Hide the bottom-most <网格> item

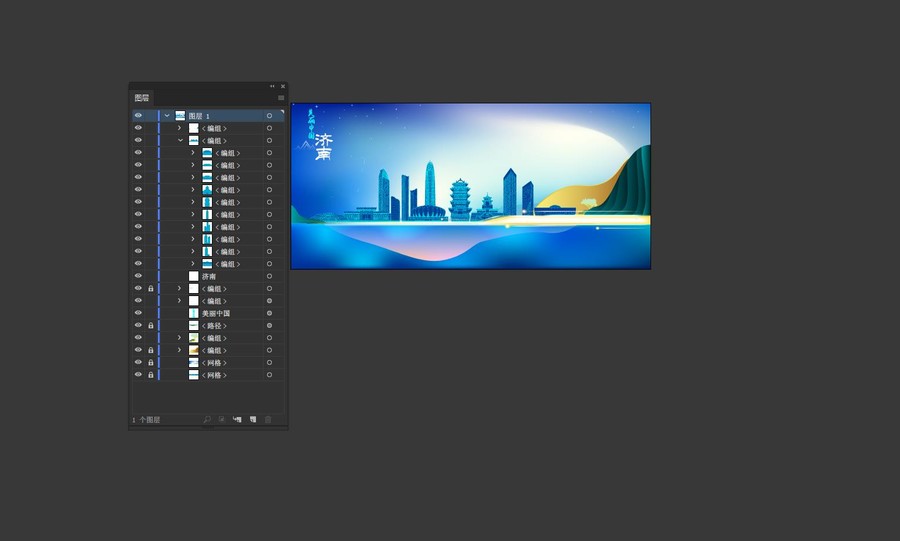pyautogui.click(x=138, y=375)
